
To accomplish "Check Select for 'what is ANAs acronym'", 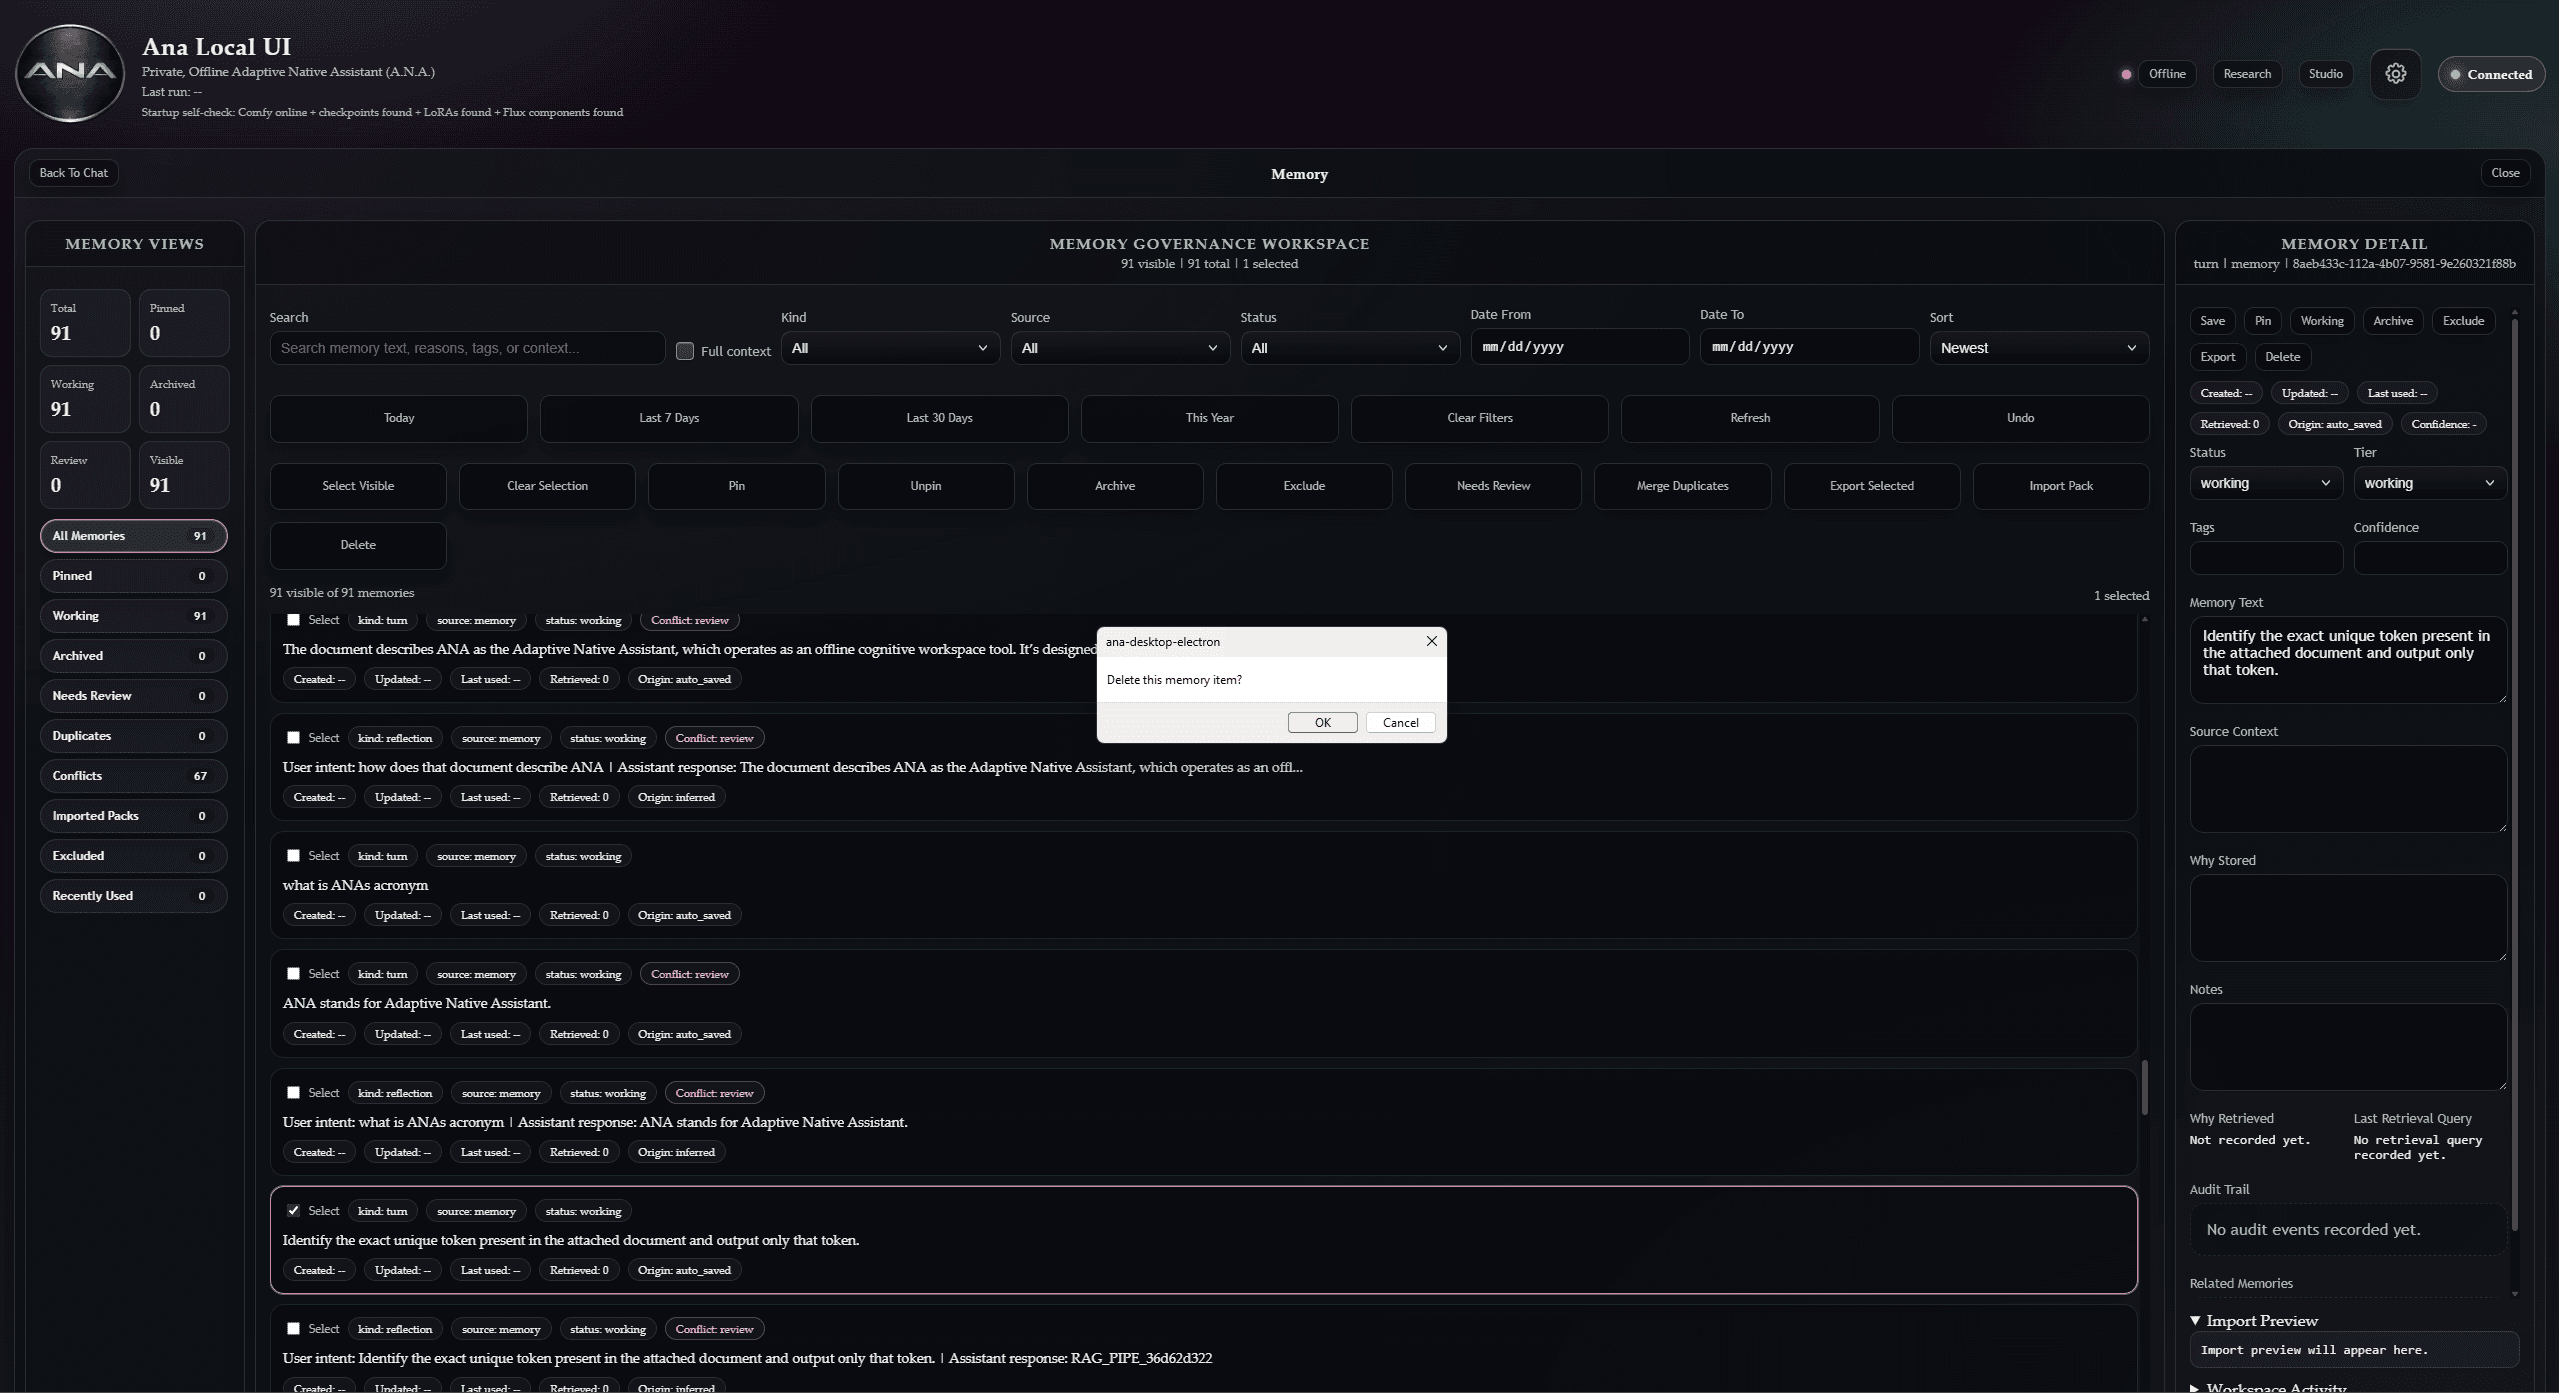I will click(x=293, y=856).
